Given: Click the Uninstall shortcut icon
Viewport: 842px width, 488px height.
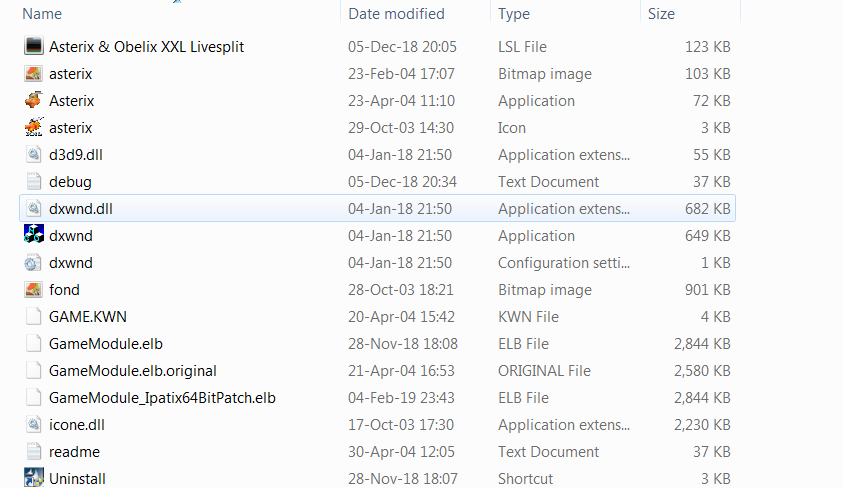Looking at the screenshot, I should tap(33, 478).
